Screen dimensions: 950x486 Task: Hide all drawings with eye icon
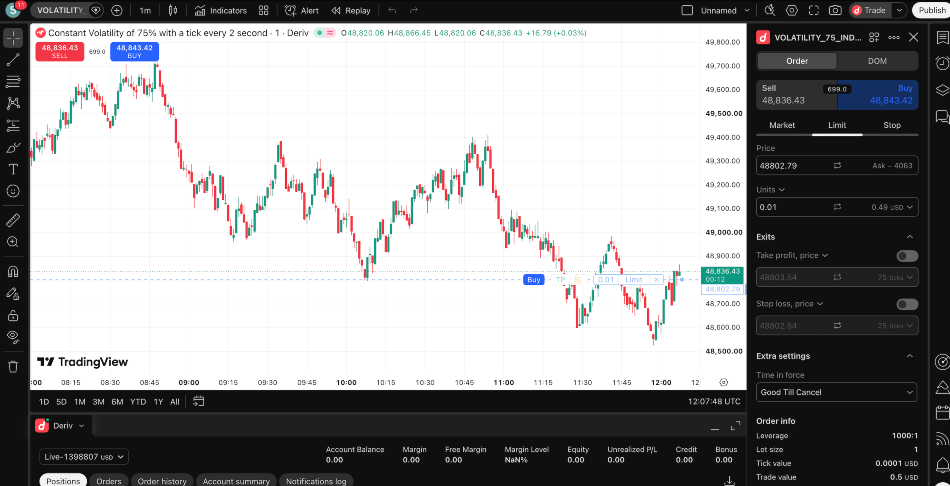[13, 337]
